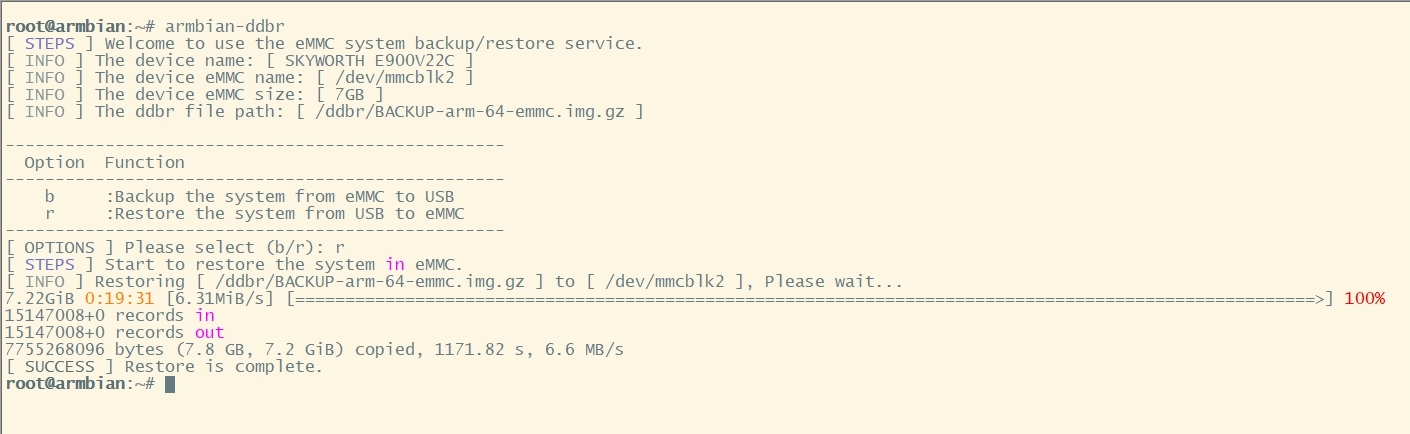The height and width of the screenshot is (434, 1410).
Task: Click the 7.22GiB transferred amount
Action: (x=40, y=298)
